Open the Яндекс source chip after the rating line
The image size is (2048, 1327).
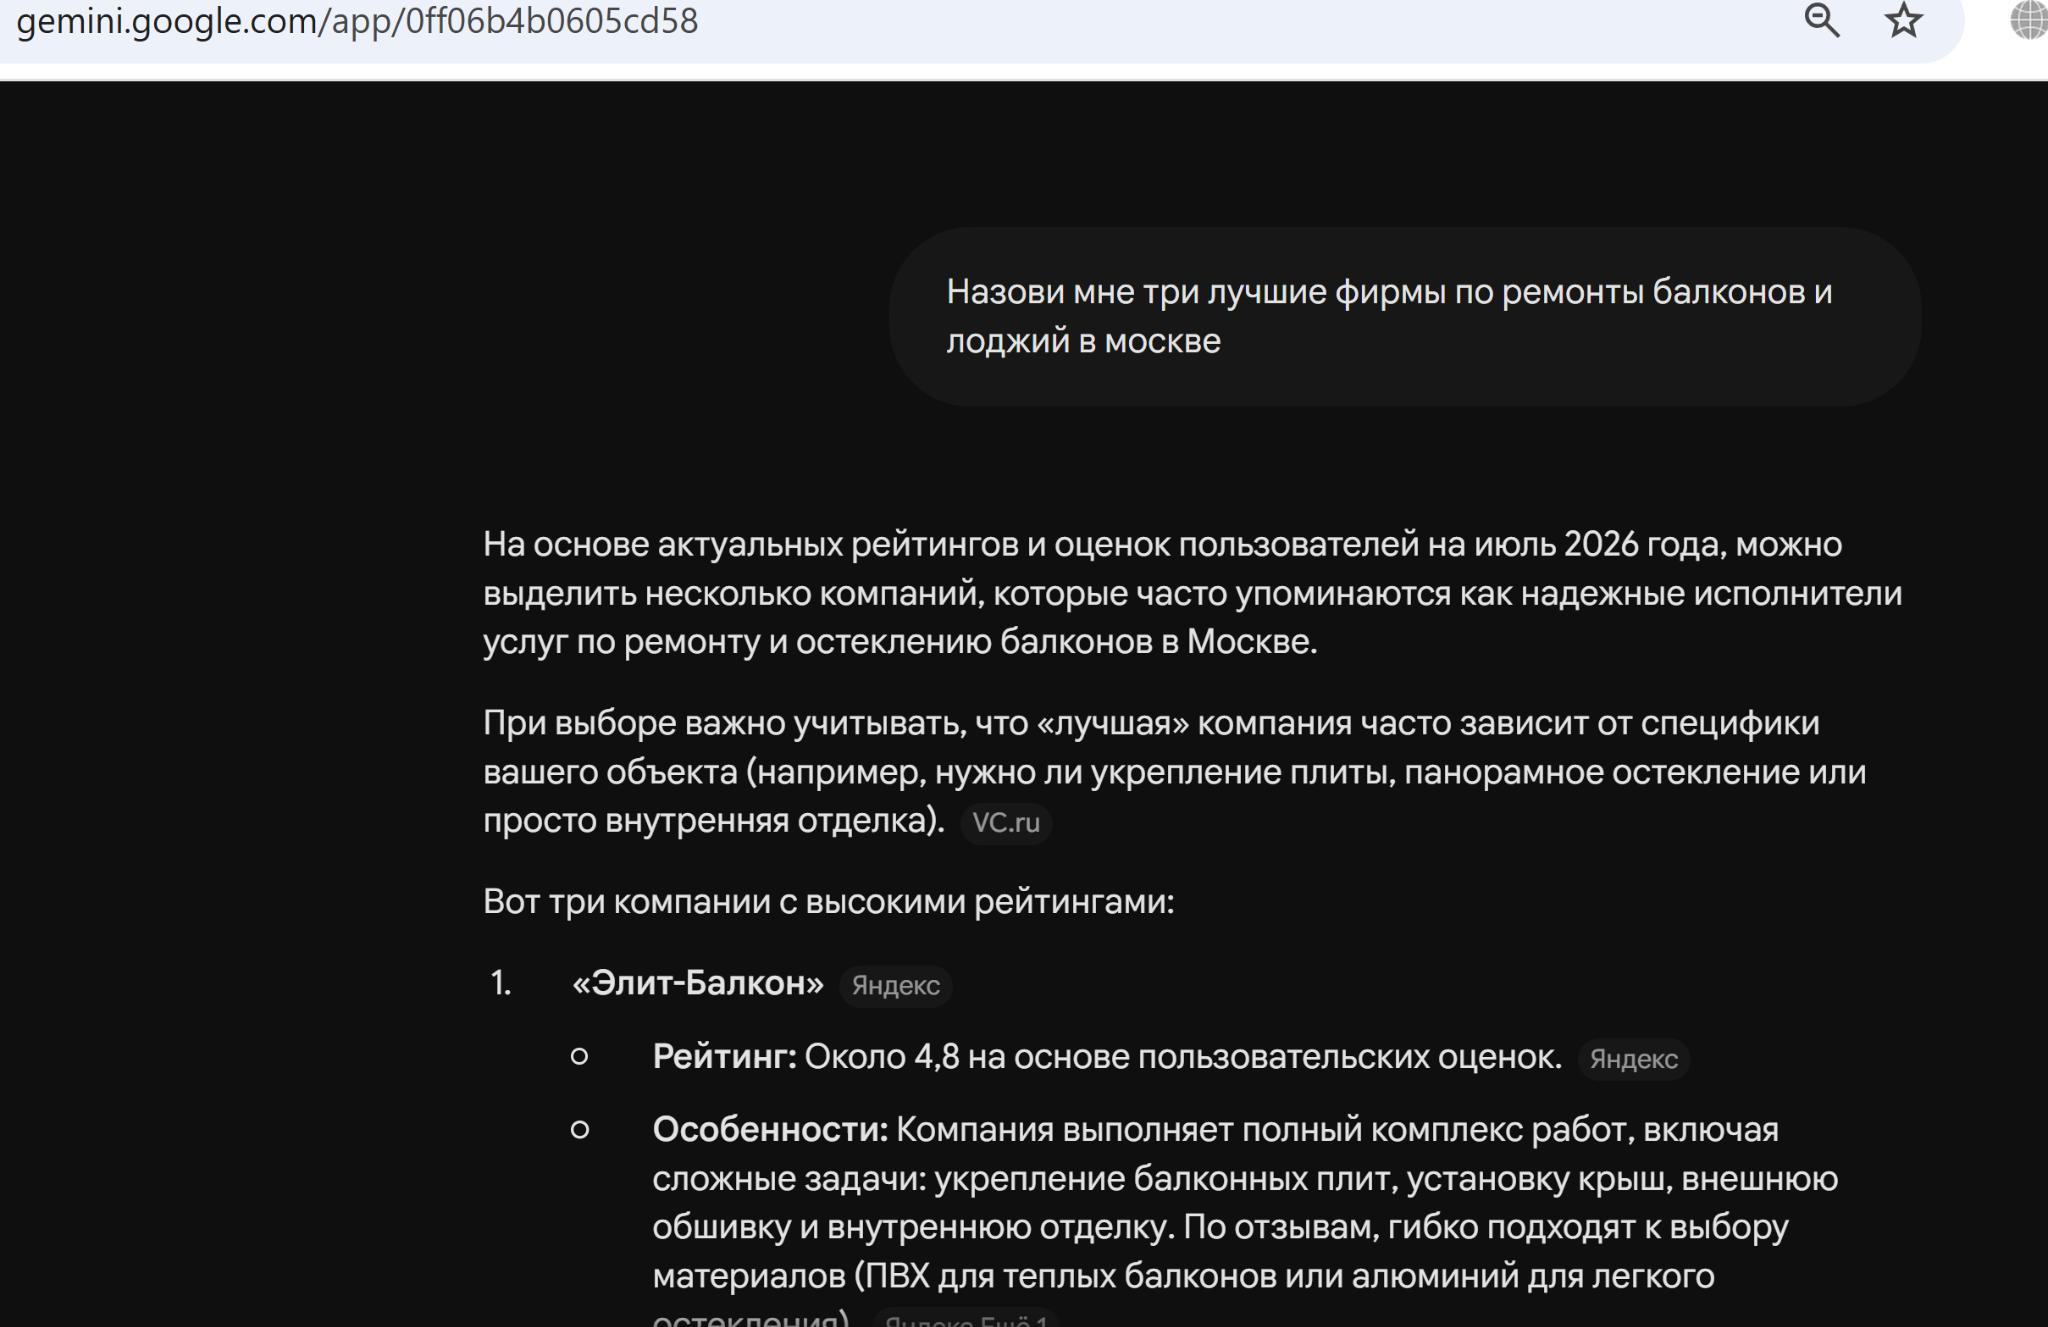click(1633, 1059)
